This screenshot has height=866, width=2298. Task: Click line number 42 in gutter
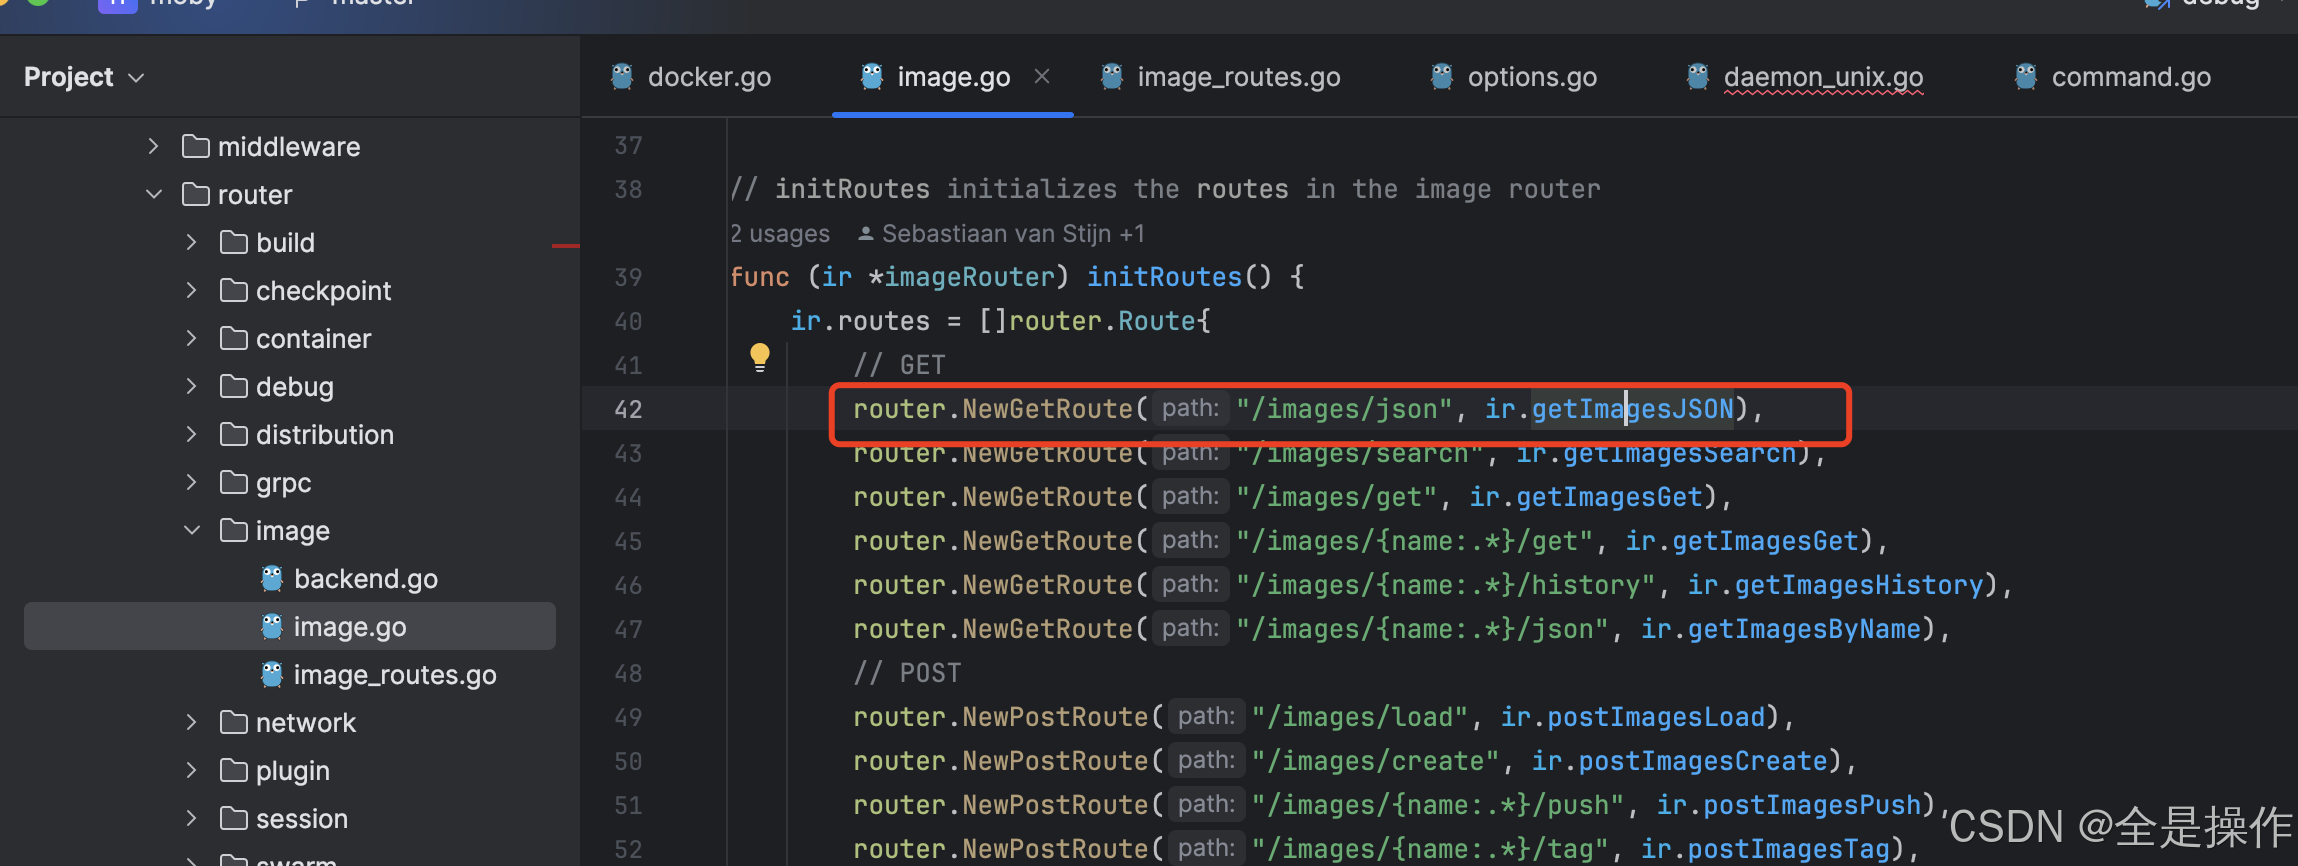point(628,409)
